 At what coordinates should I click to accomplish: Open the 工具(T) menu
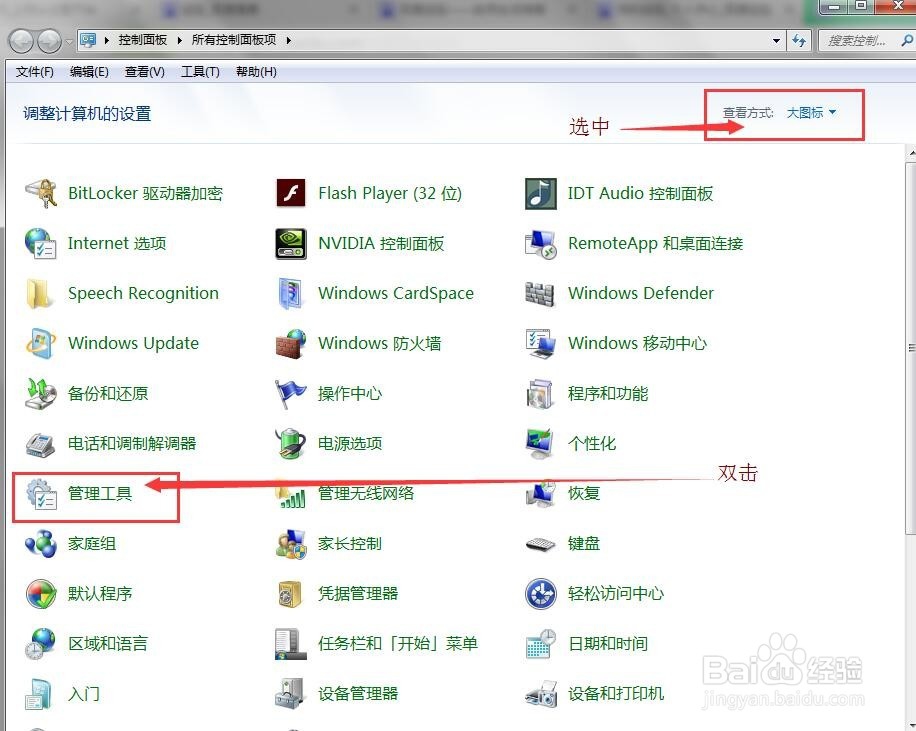[x=200, y=72]
